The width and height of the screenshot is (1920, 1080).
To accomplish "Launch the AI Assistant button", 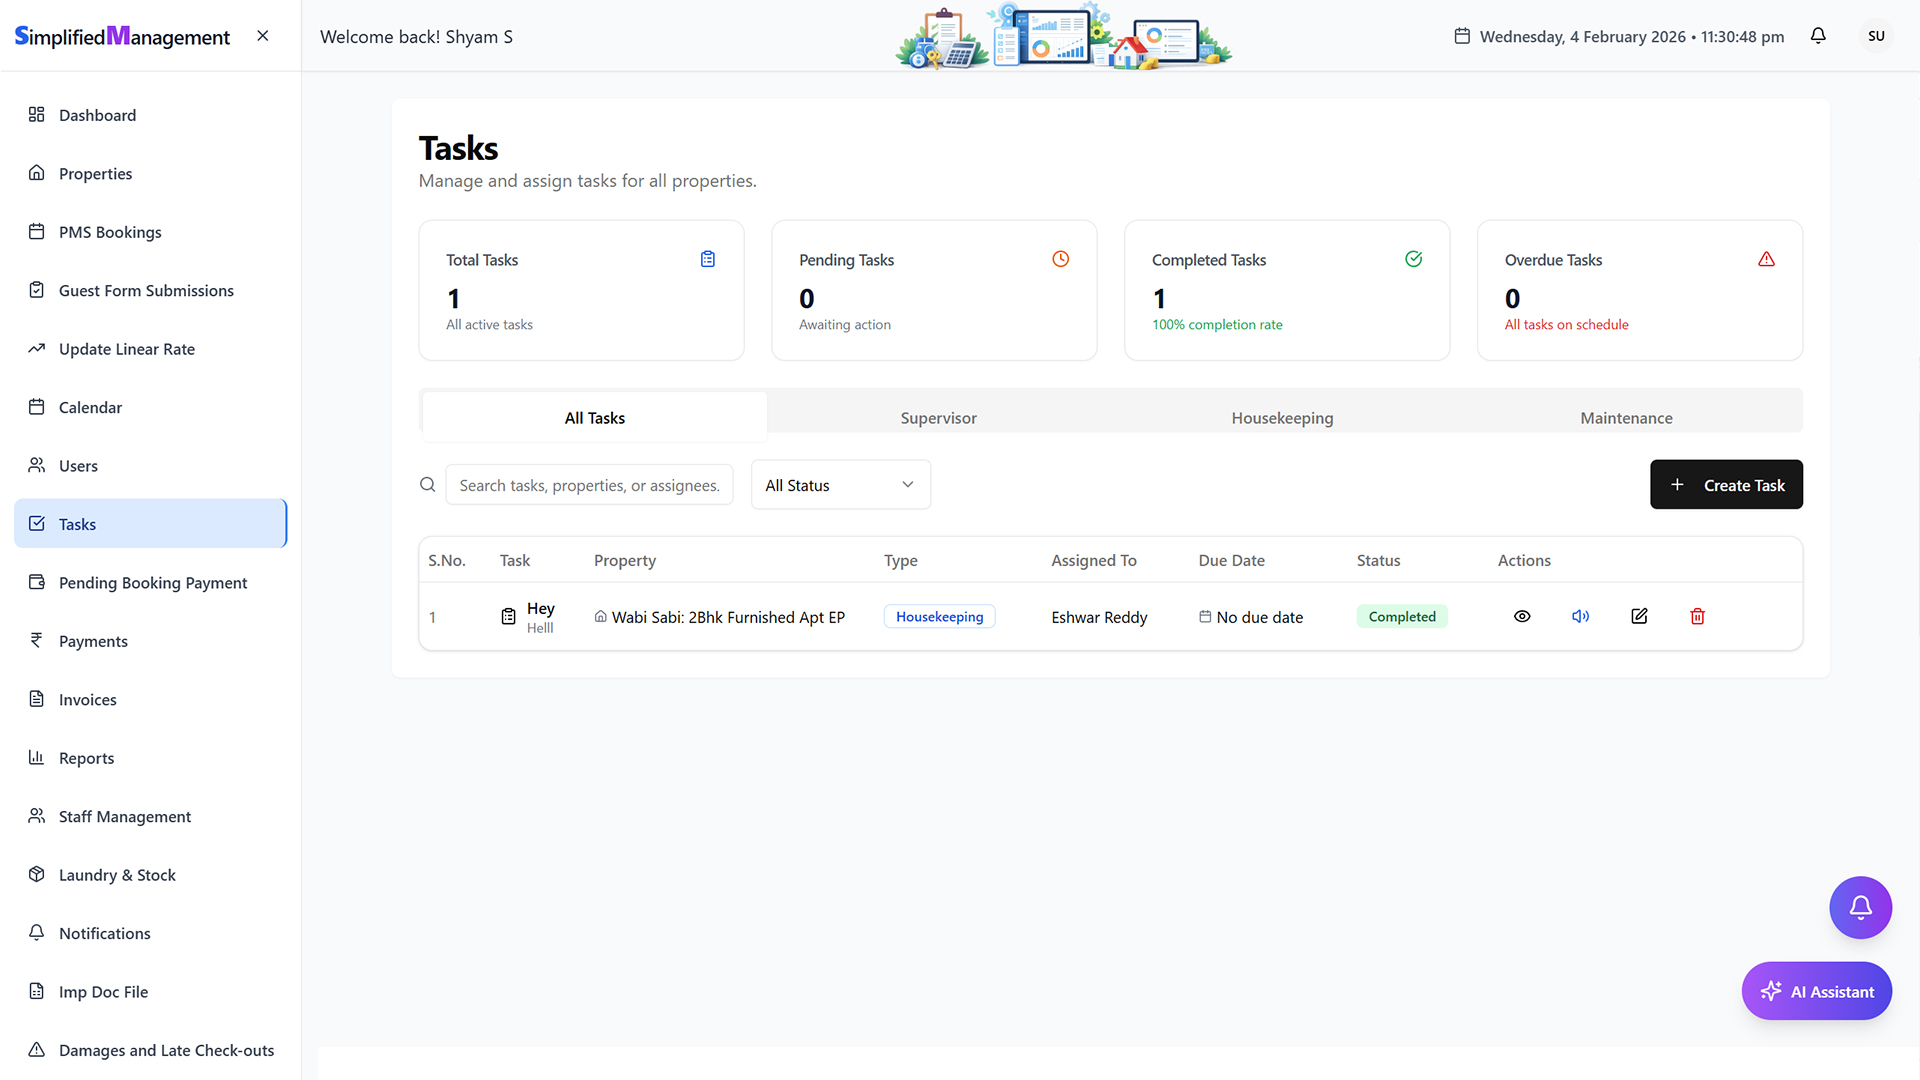I will click(x=1816, y=991).
